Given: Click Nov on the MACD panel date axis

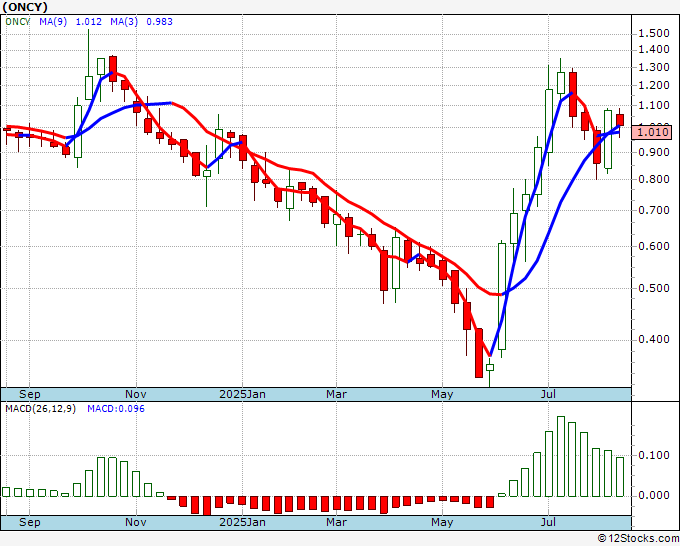Looking at the screenshot, I should (136, 522).
